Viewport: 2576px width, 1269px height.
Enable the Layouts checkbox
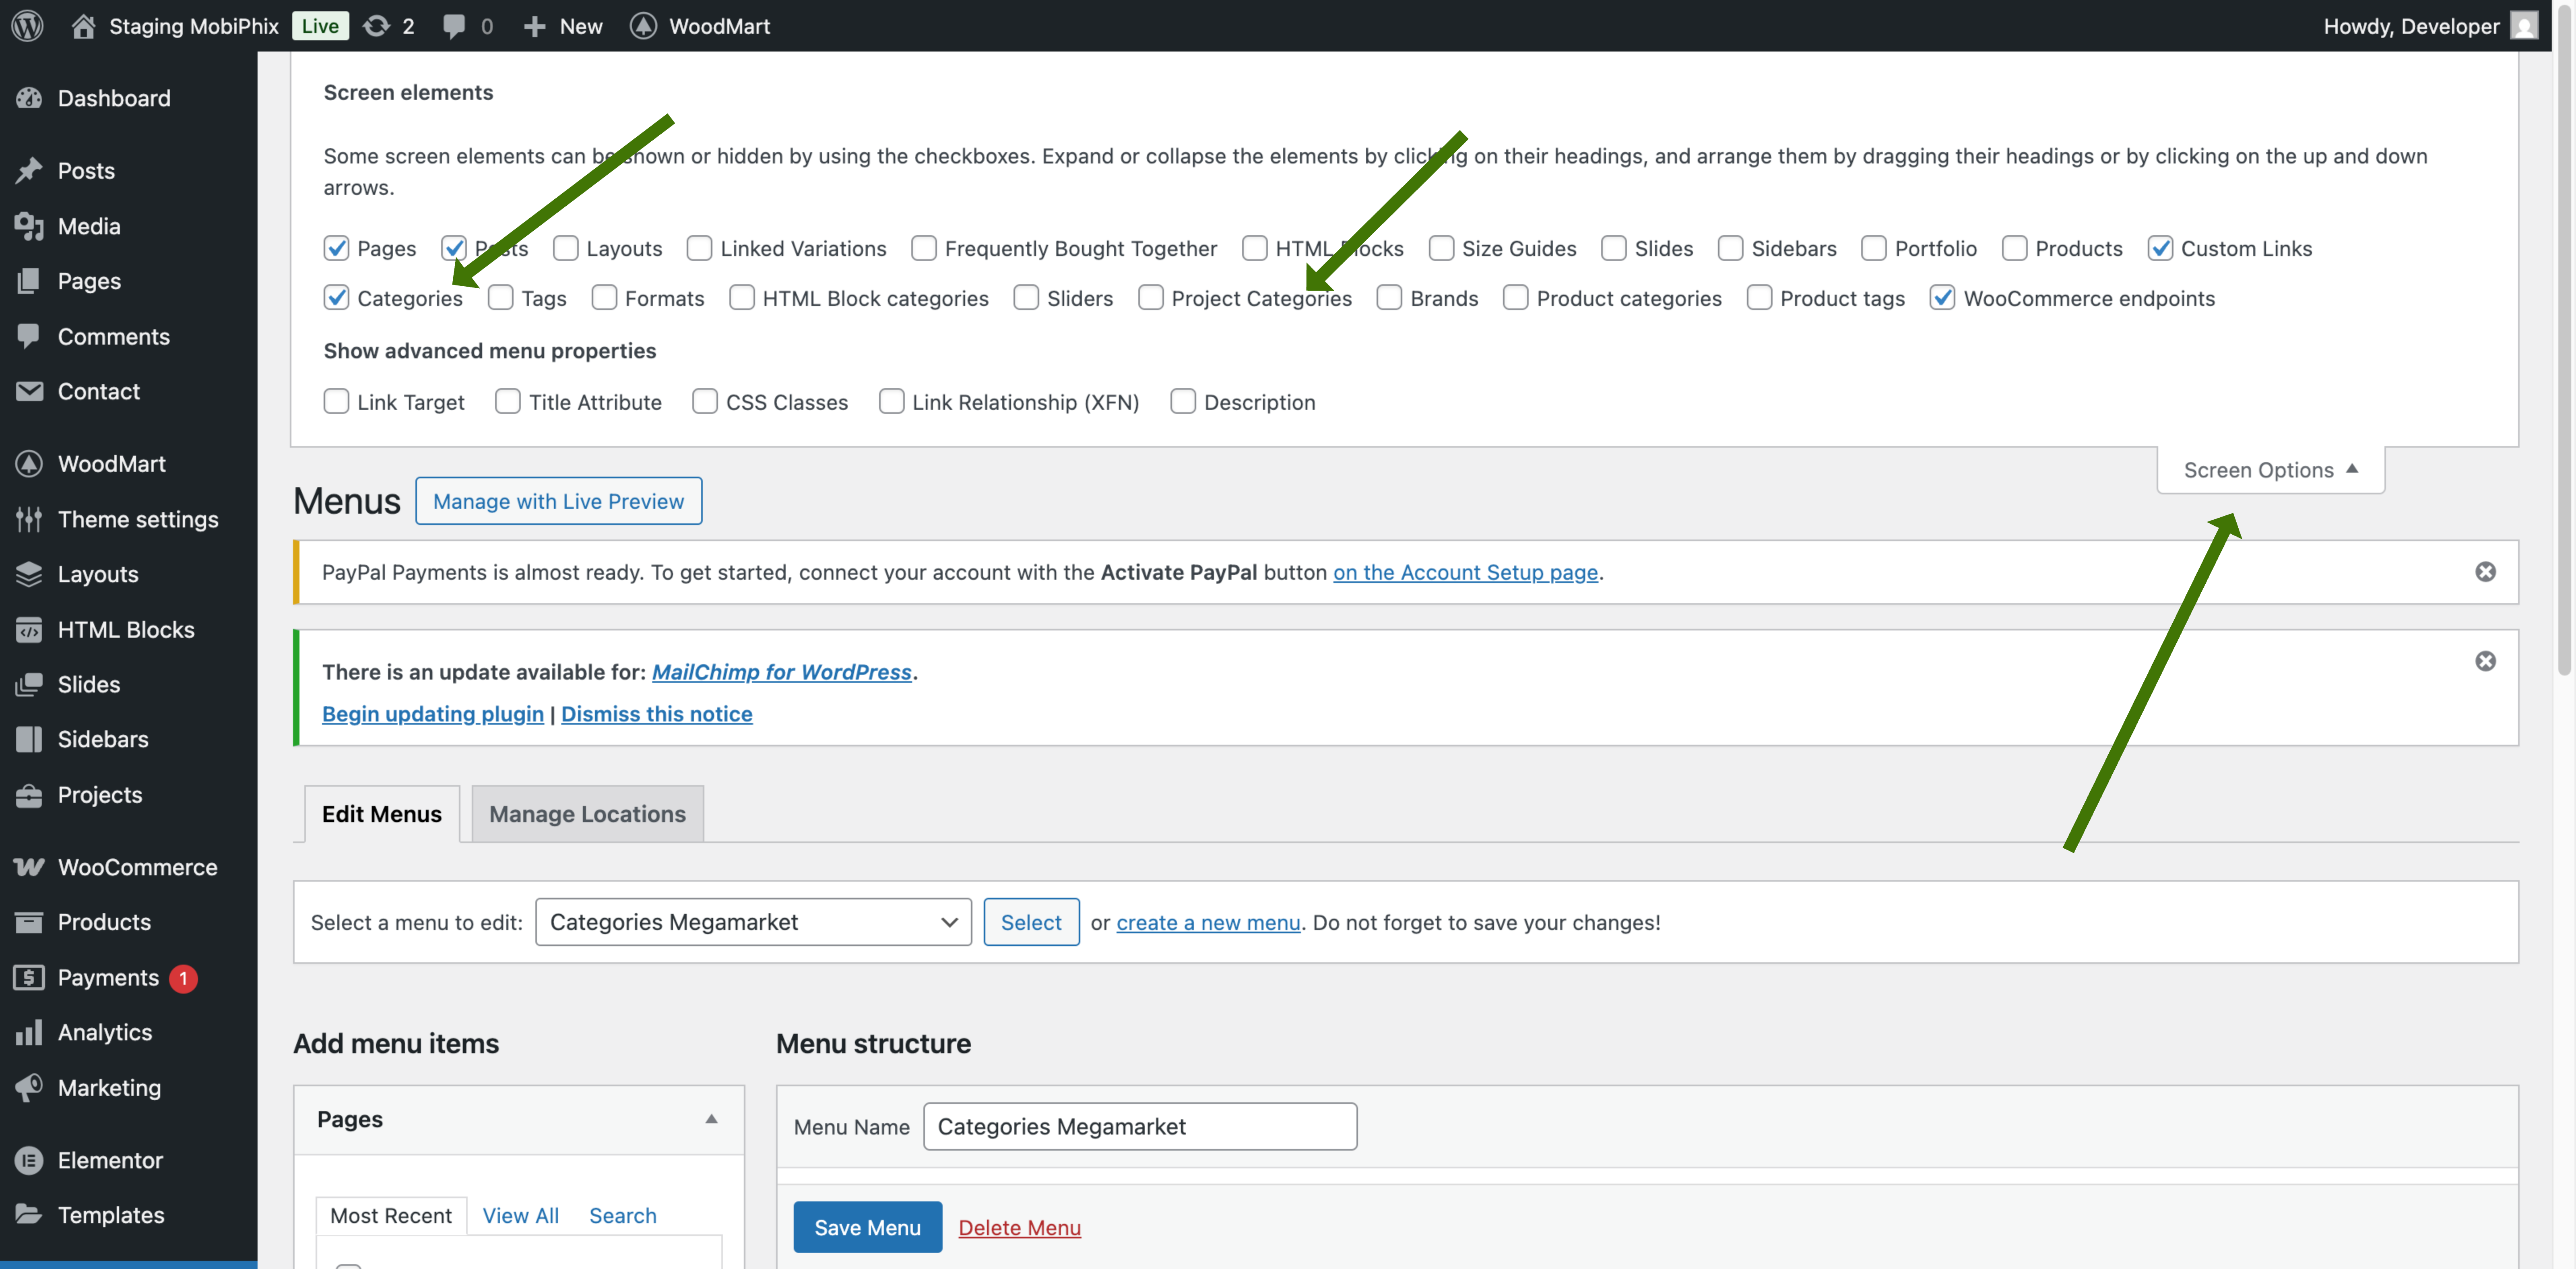point(566,248)
